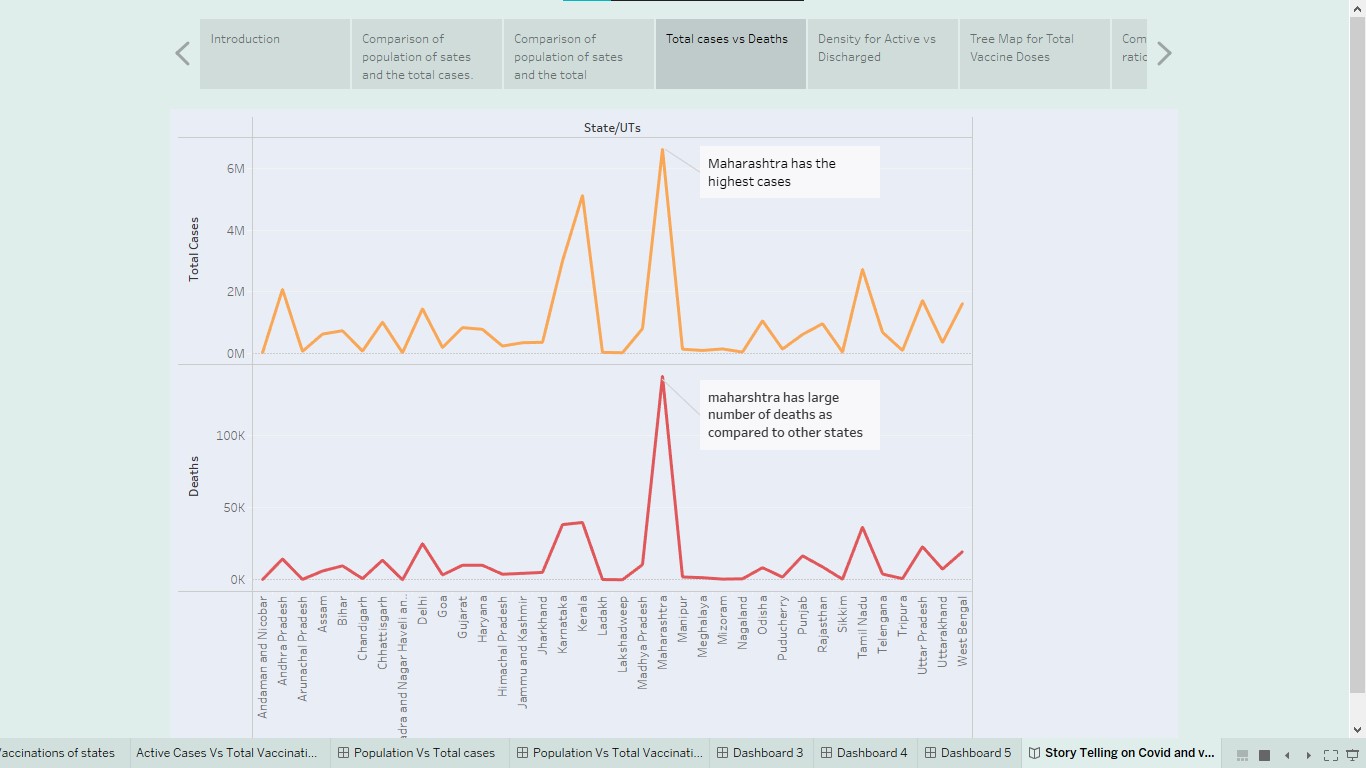1366x768 pixels.
Task: Click the next story point arrow in the toolbar
Action: point(1308,753)
